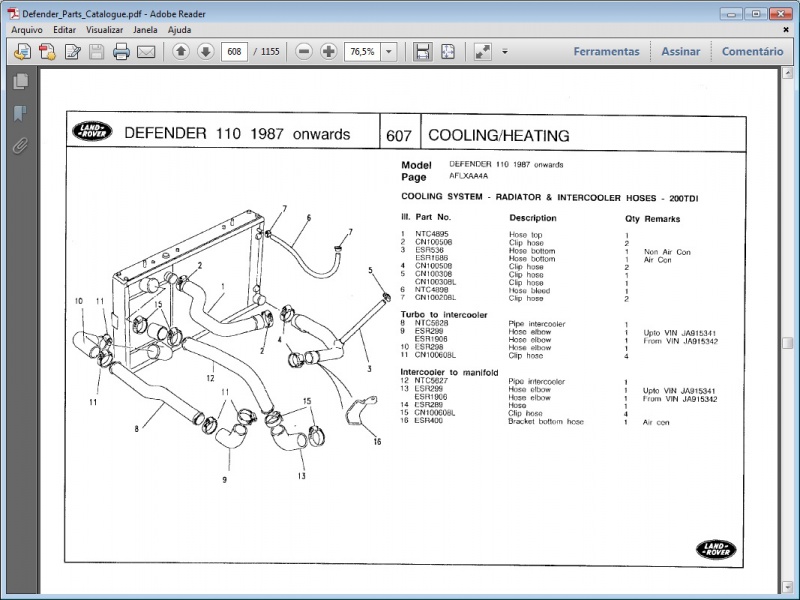Viewport: 800px width, 600px height.
Task: Click part number NTC5828
Action: [x=432, y=322]
